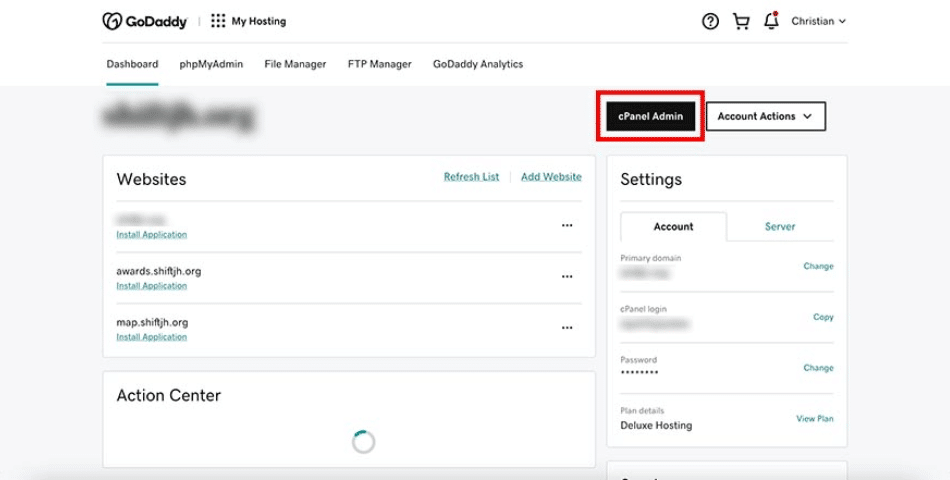Go to the FTP Manager tab
Image resolution: width=950 pixels, height=480 pixels.
(379, 64)
